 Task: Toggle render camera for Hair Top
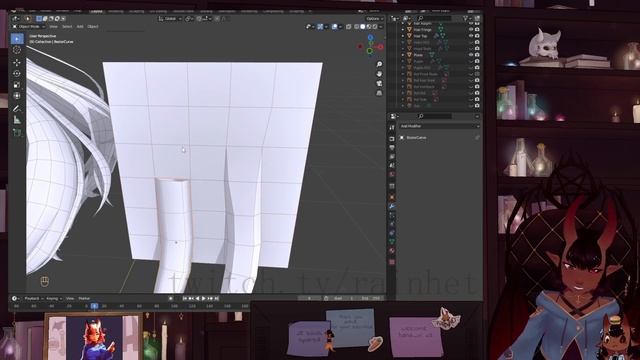[x=477, y=36]
